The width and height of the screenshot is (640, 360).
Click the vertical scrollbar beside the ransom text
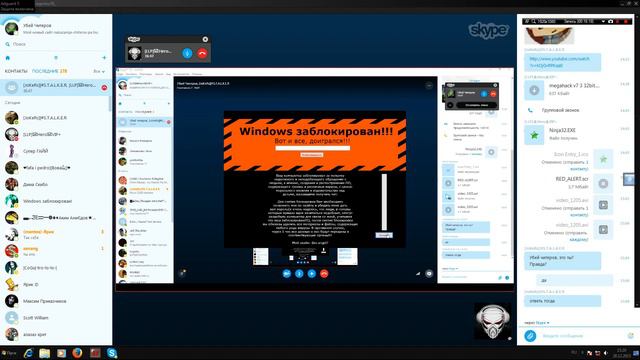tap(384, 202)
